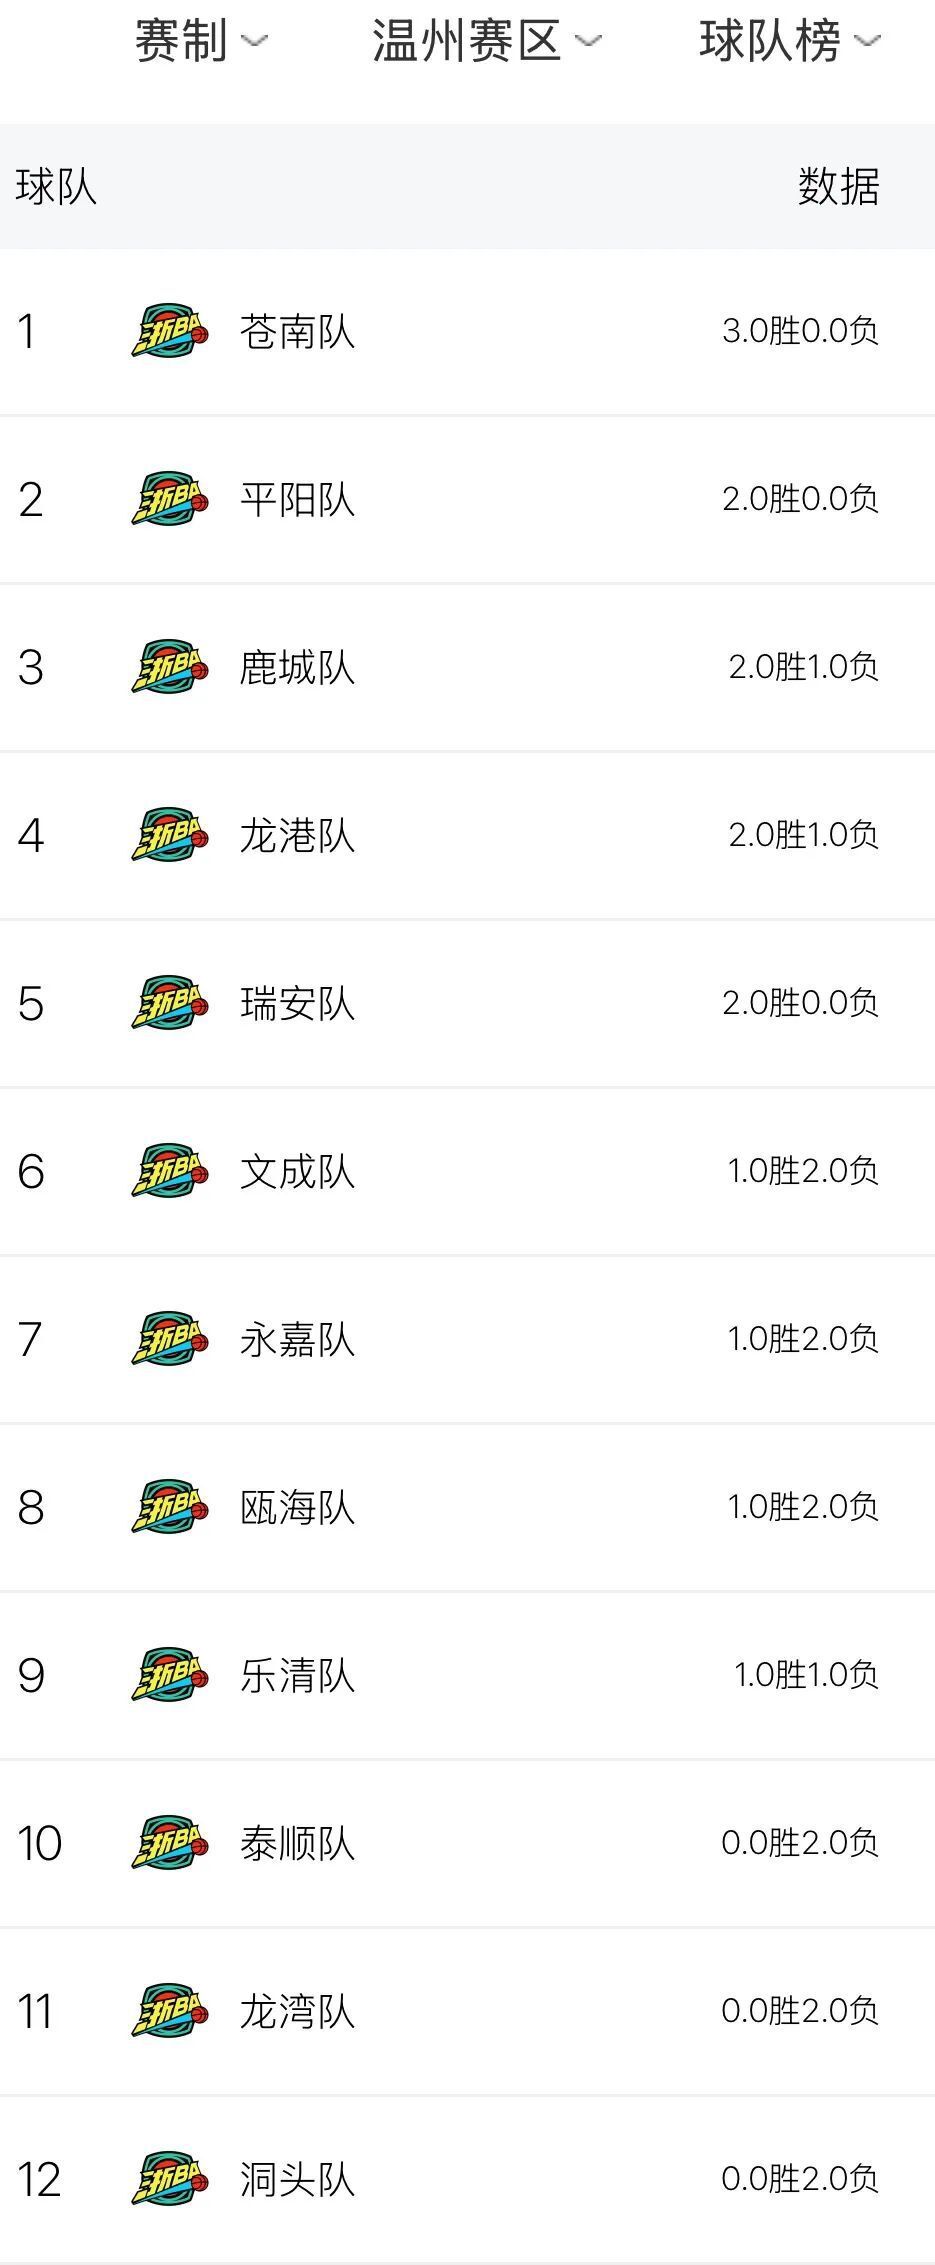Open the 球队榜 ranking type dropdown
Image resolution: width=935 pixels, height=2265 pixels.
coord(789,41)
